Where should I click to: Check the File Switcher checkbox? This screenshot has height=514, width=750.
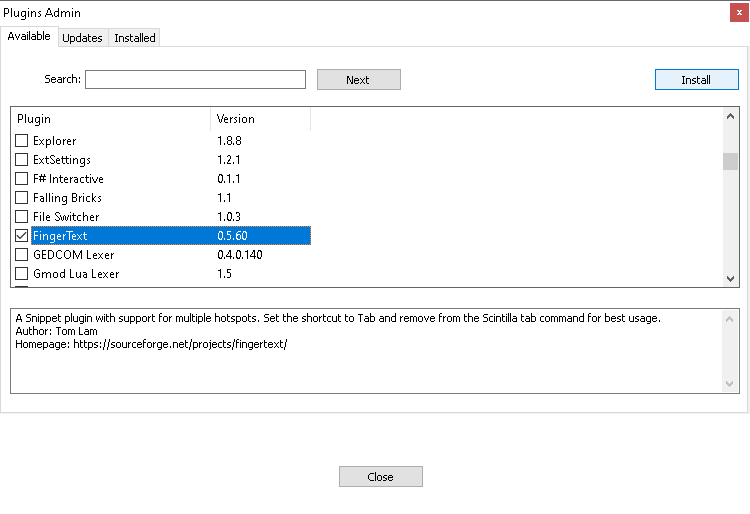(22, 217)
